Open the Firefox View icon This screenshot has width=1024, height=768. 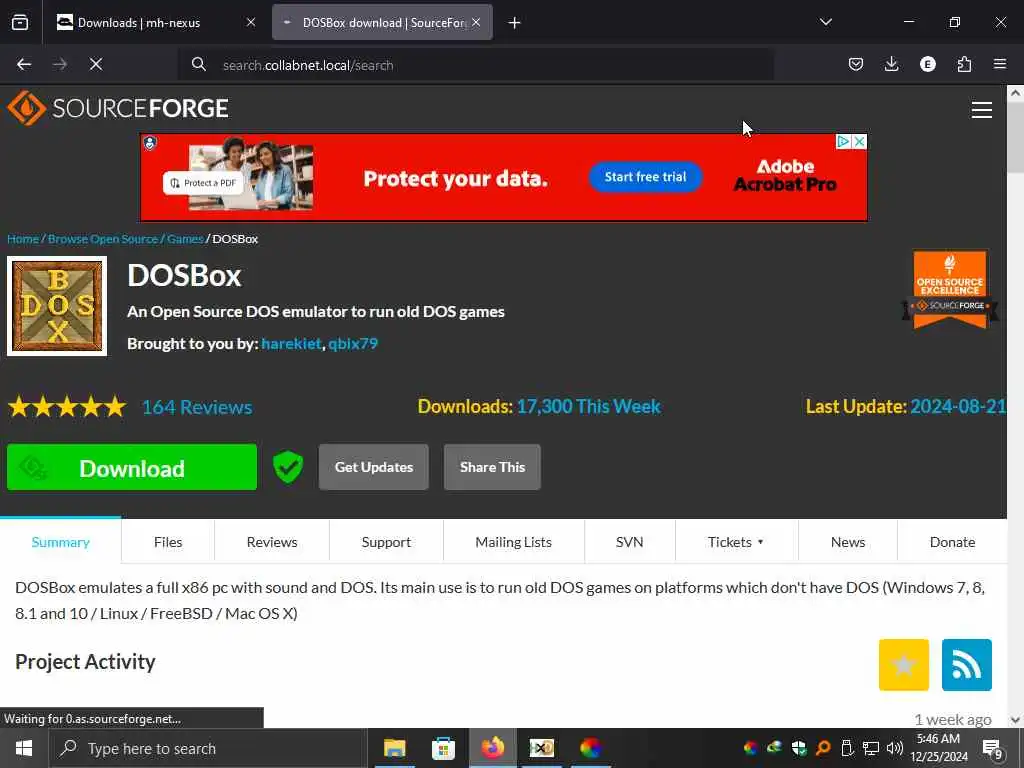(x=20, y=22)
